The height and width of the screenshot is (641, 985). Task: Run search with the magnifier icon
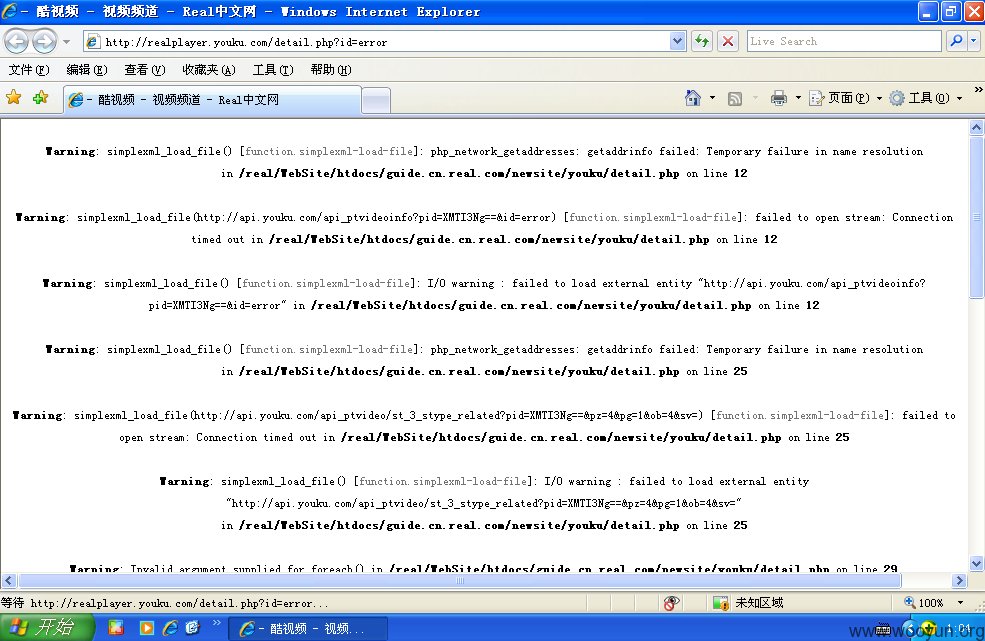956,41
